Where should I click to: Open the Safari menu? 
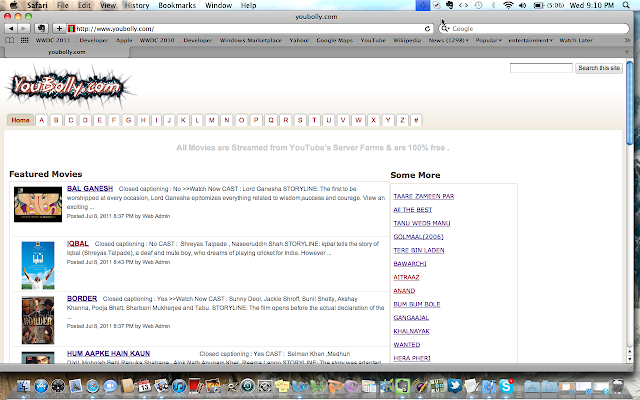37,5
